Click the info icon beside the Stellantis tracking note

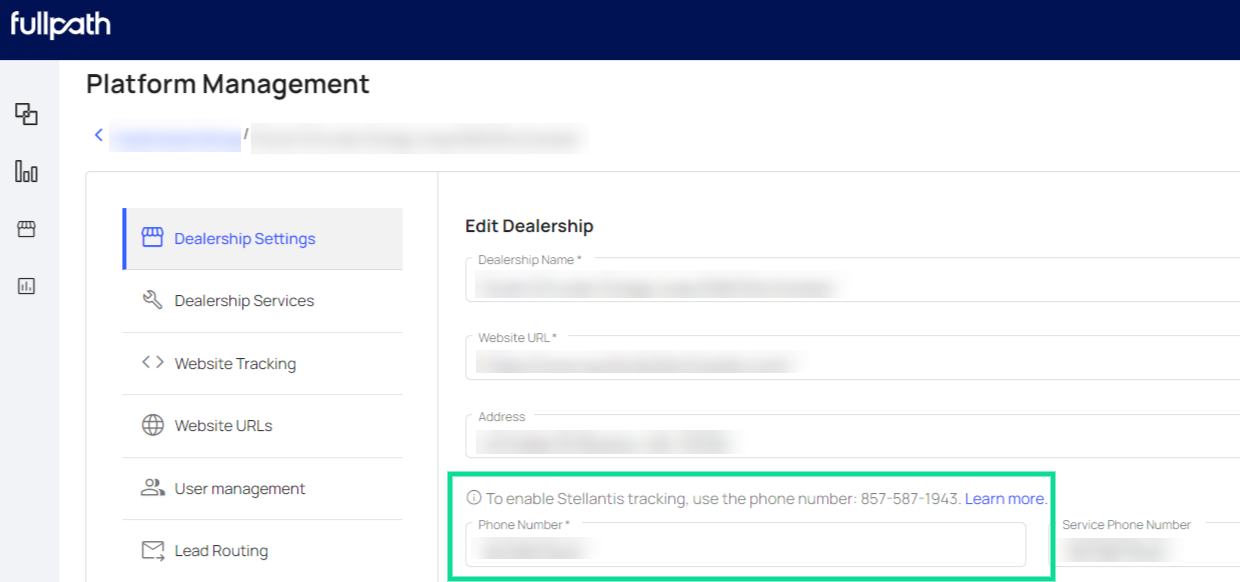[x=474, y=498]
